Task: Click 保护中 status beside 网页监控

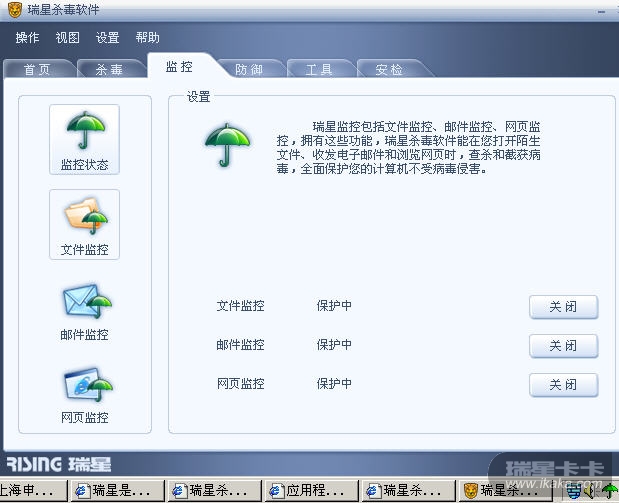Action: (334, 383)
